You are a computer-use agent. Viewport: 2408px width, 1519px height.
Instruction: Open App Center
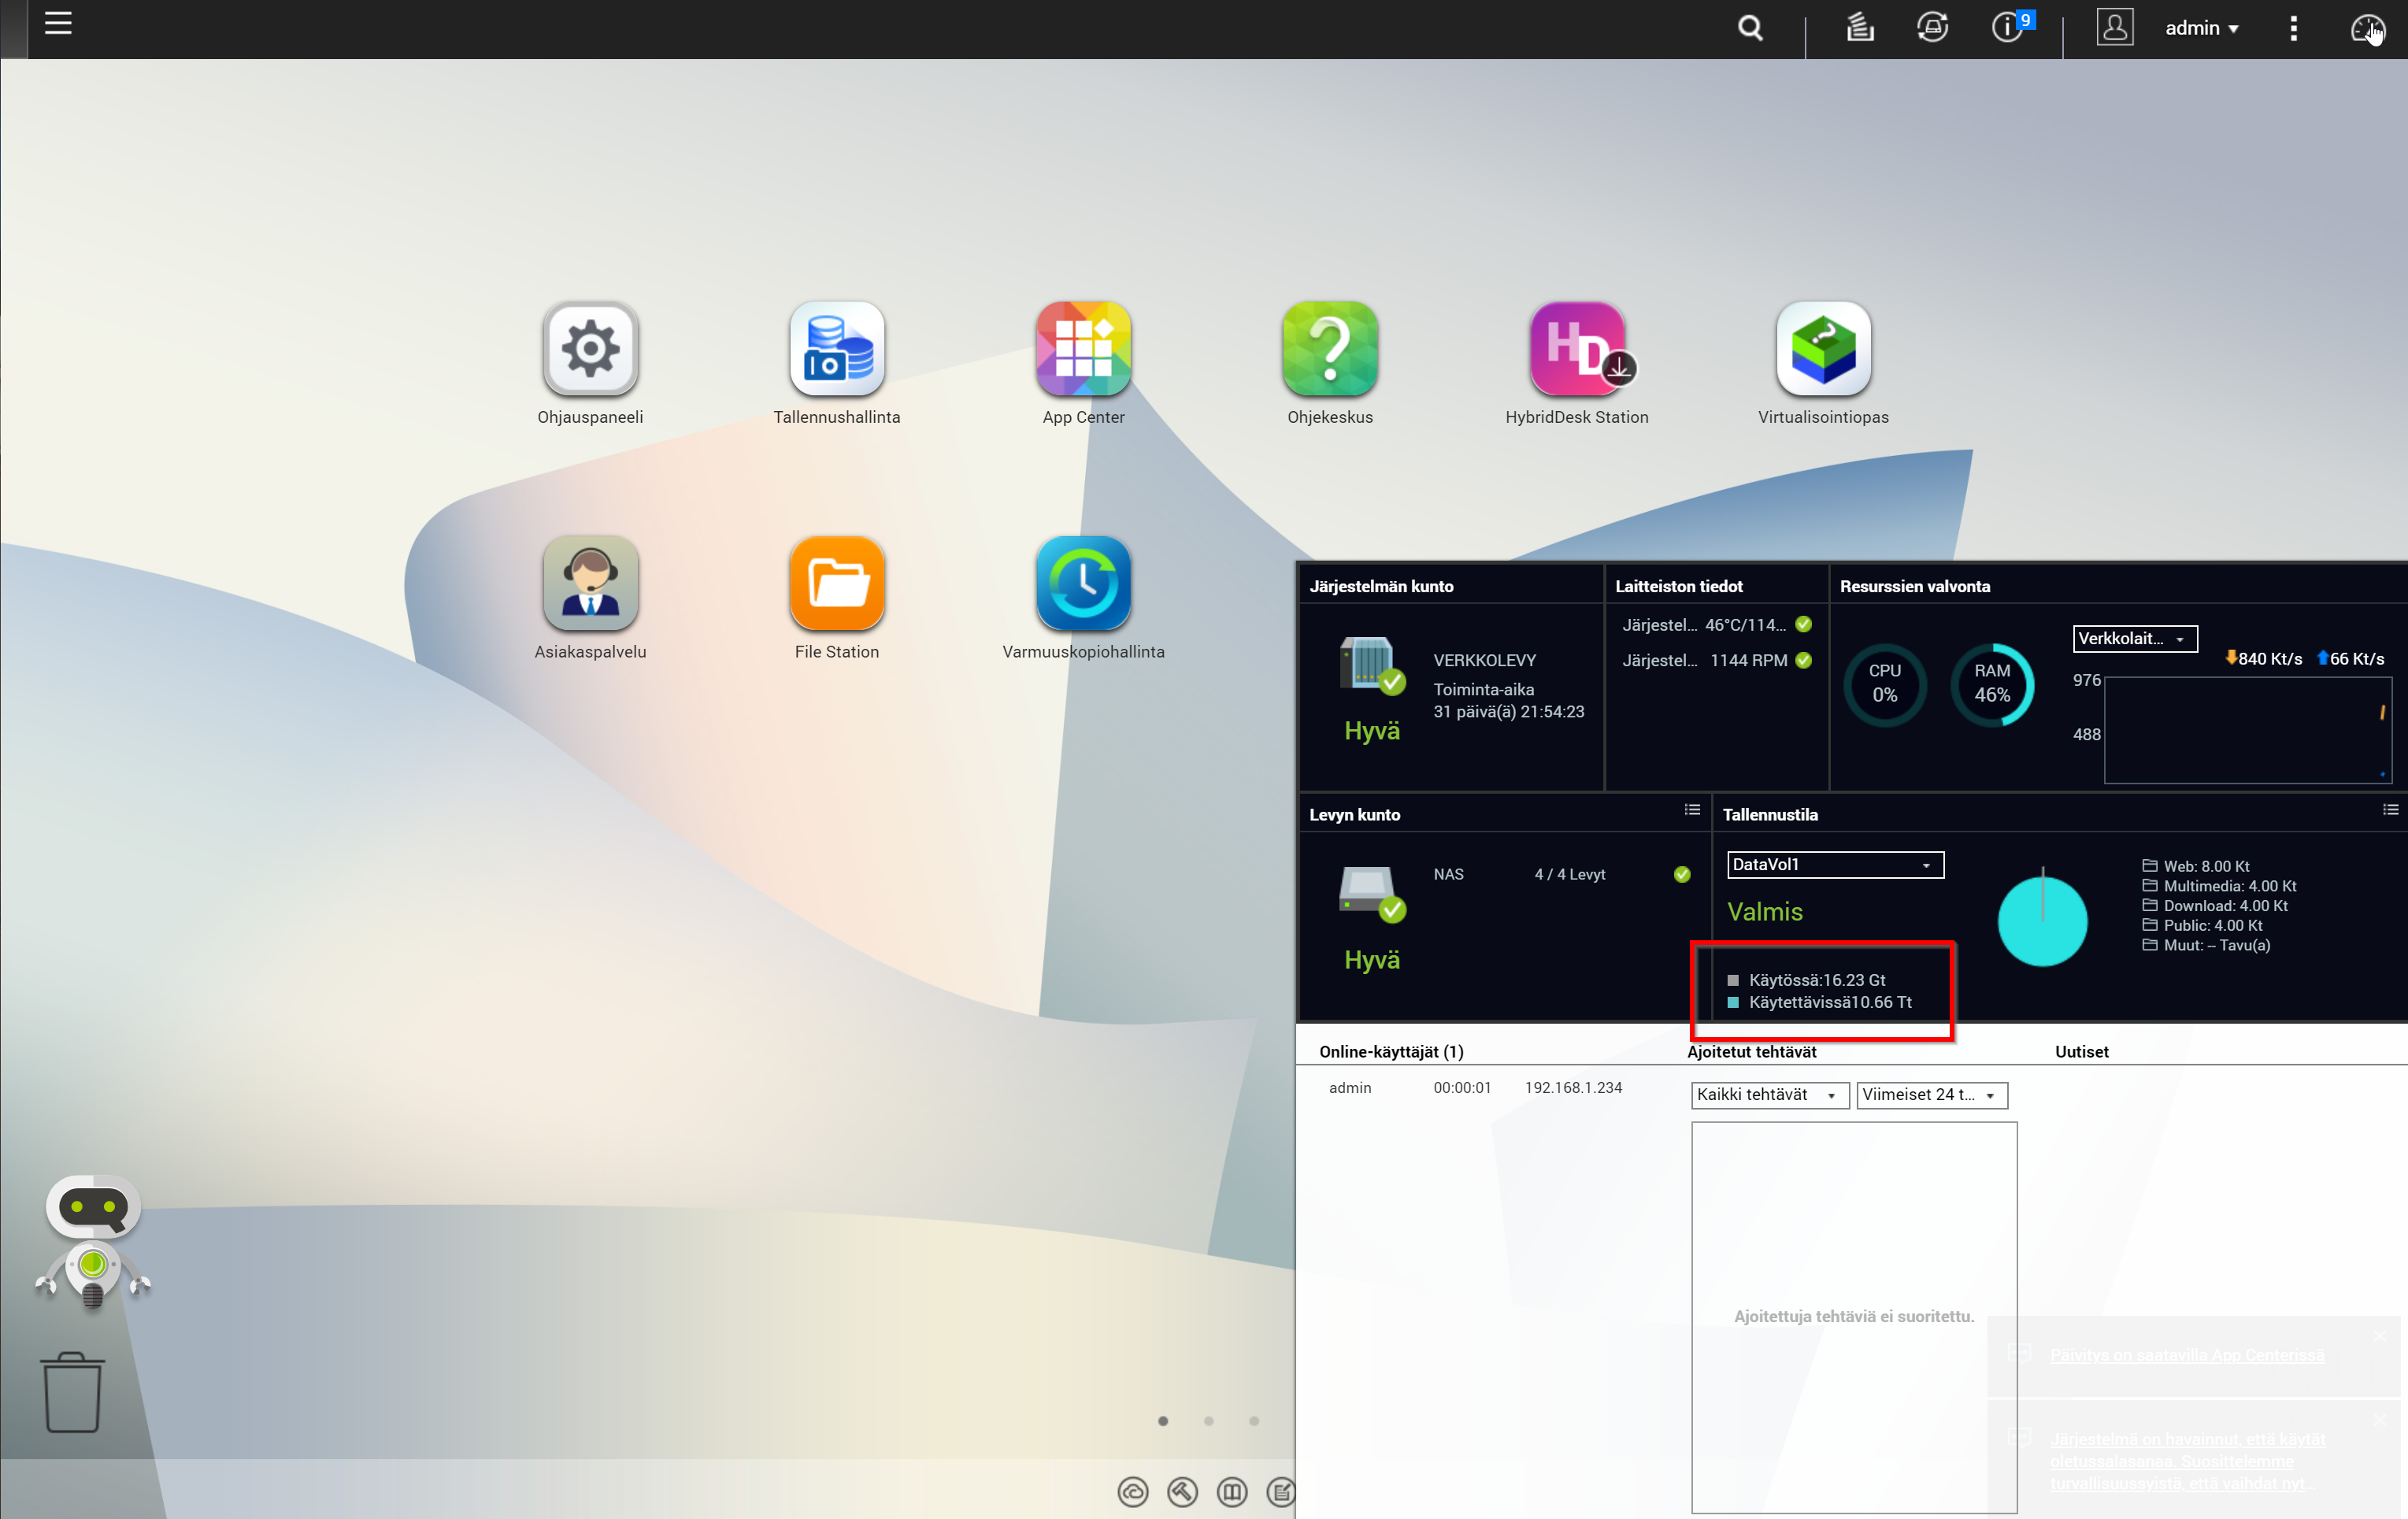coord(1083,350)
